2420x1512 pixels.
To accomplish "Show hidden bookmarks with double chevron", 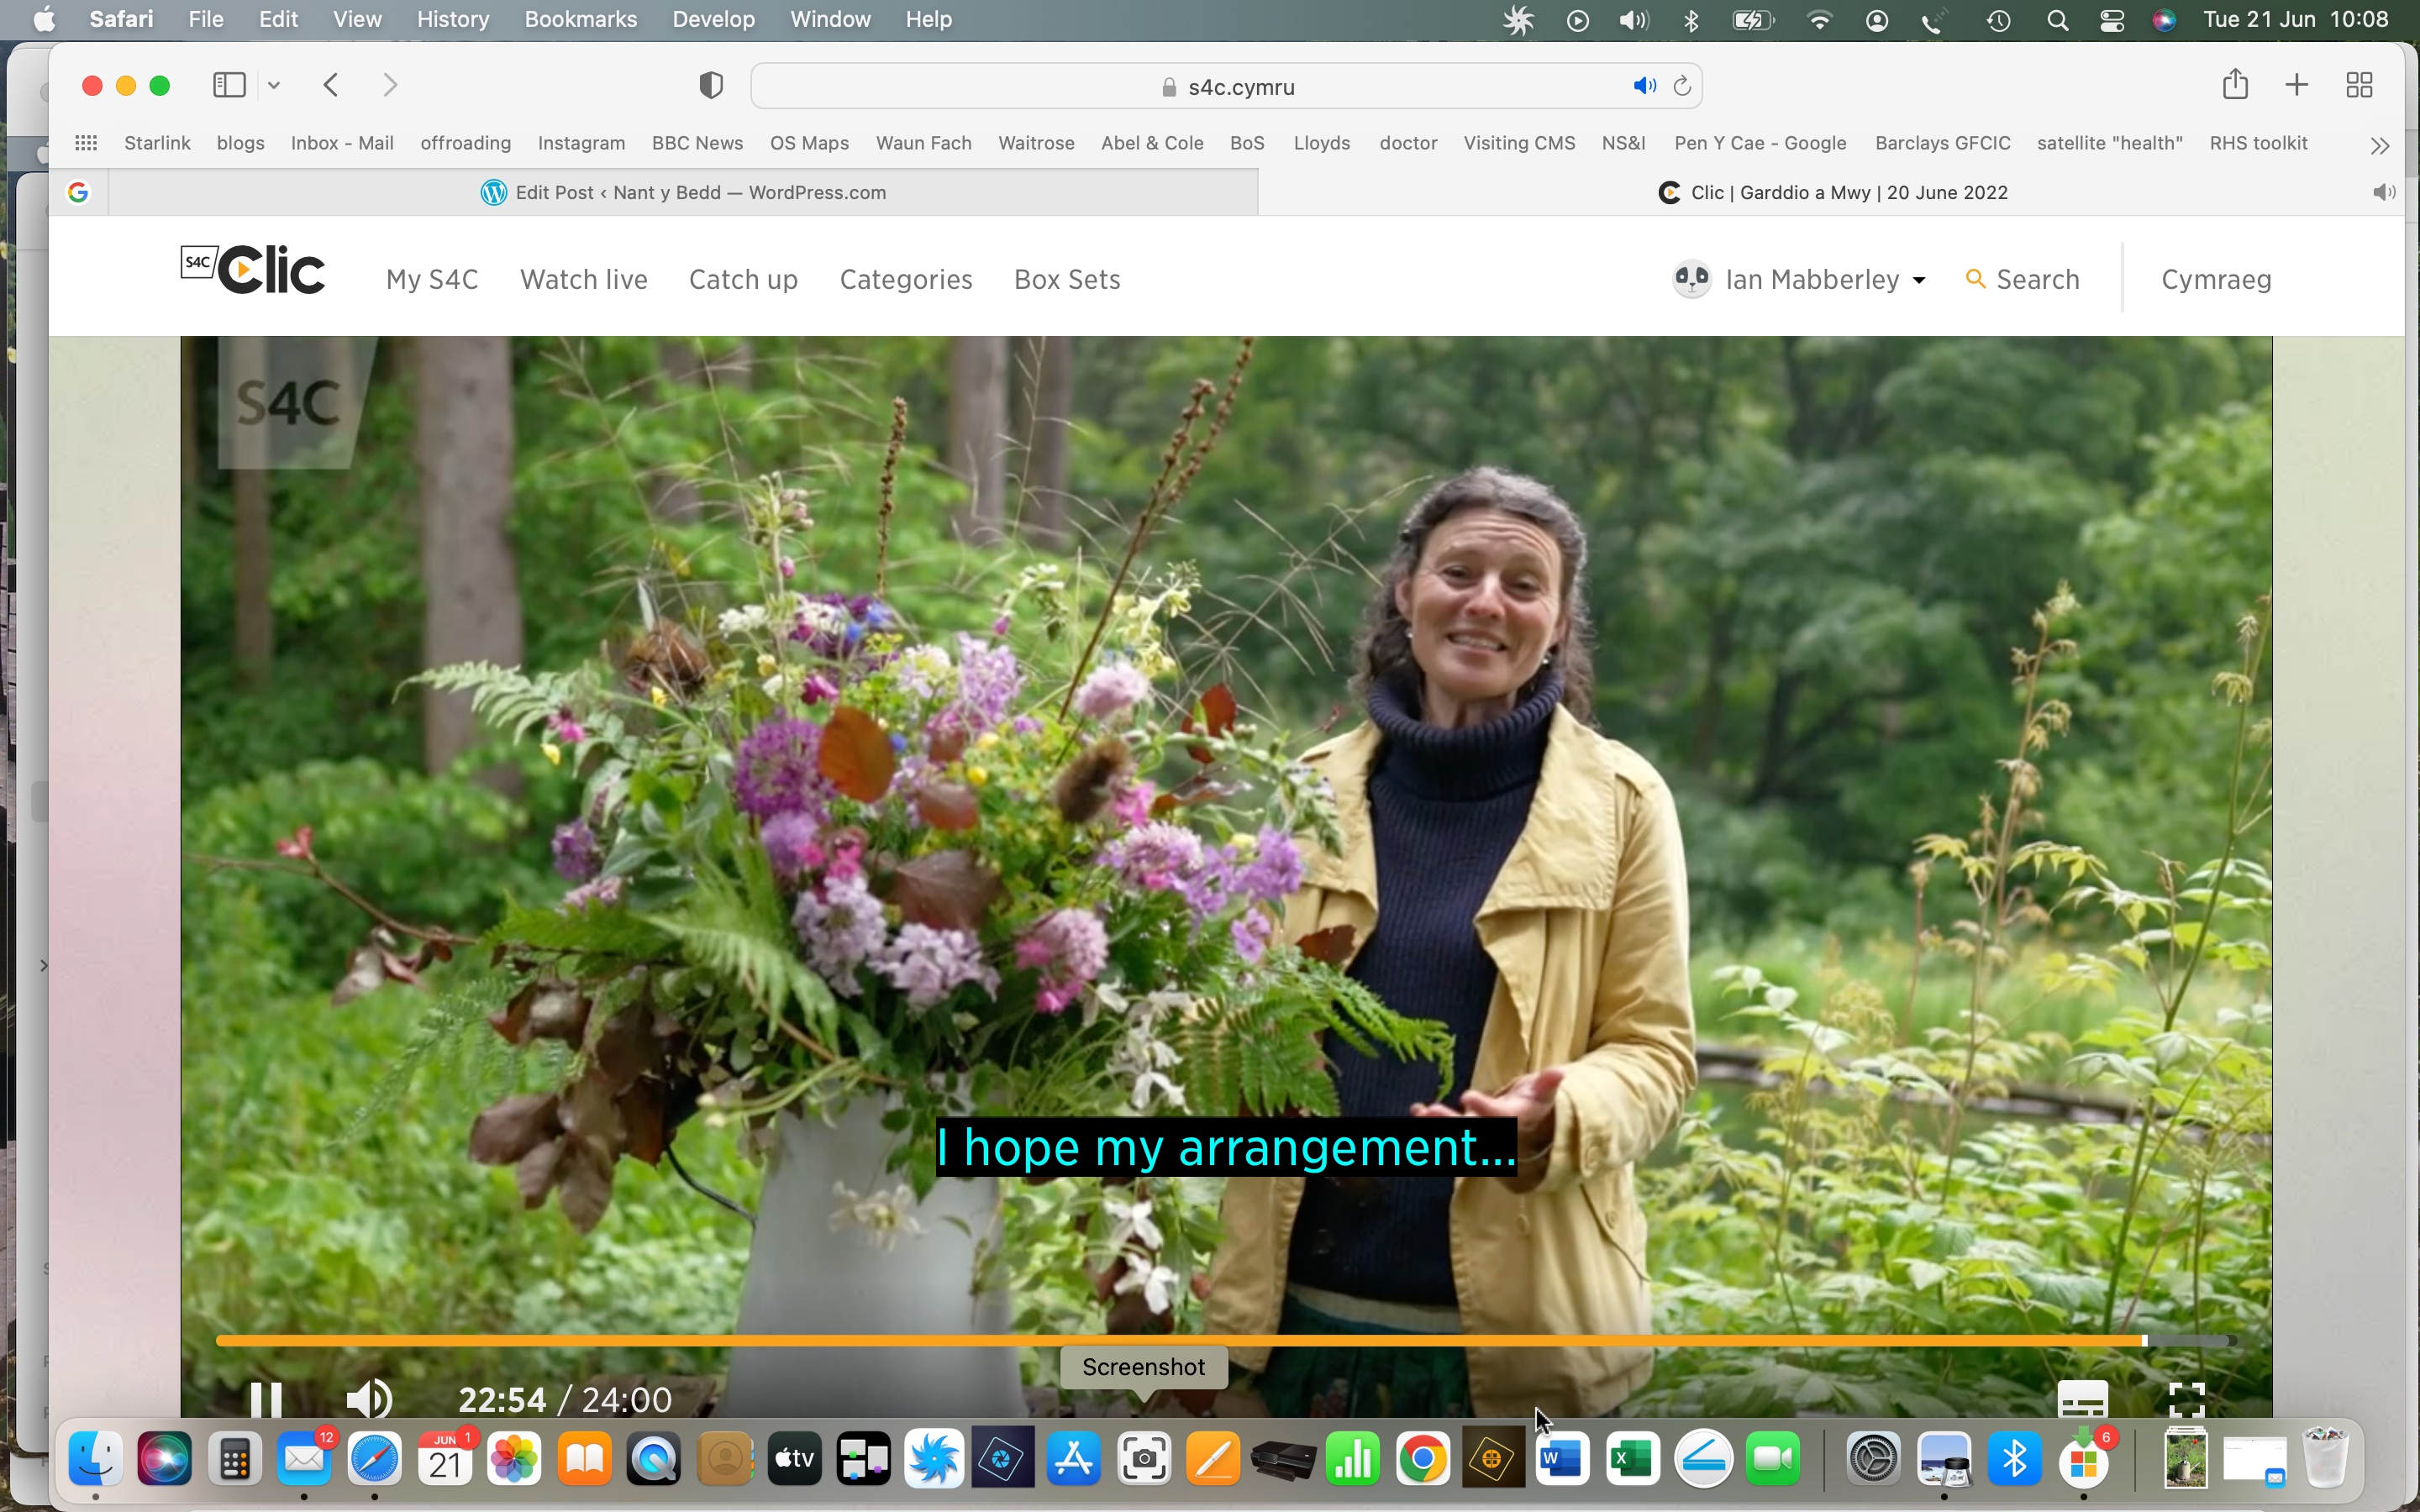I will click(x=2380, y=145).
